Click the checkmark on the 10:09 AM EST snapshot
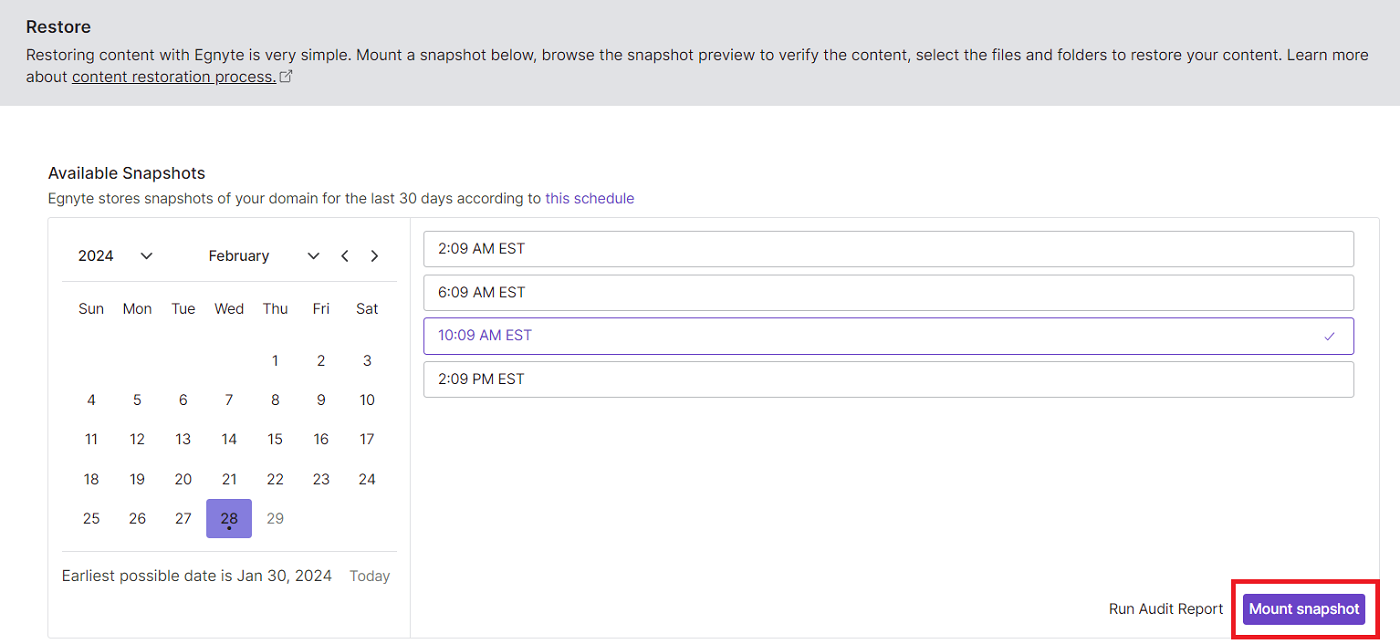 [x=1330, y=335]
